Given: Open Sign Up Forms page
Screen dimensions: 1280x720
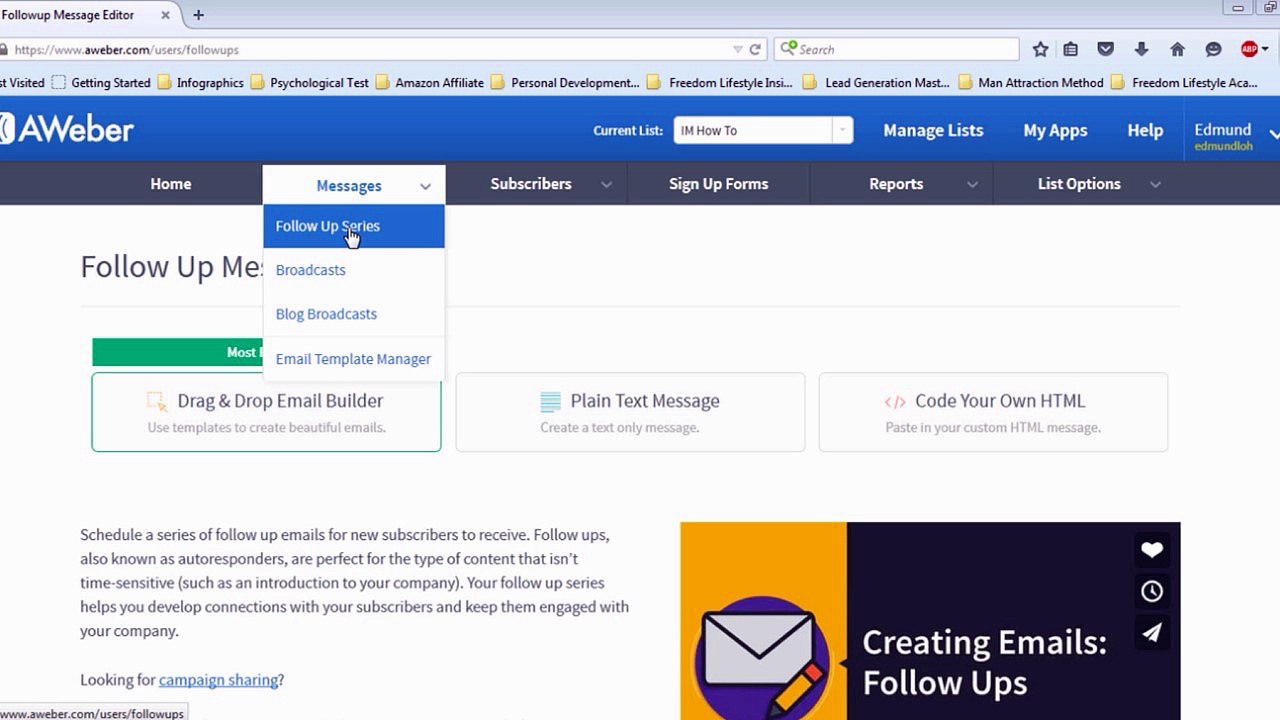Looking at the screenshot, I should point(719,184).
